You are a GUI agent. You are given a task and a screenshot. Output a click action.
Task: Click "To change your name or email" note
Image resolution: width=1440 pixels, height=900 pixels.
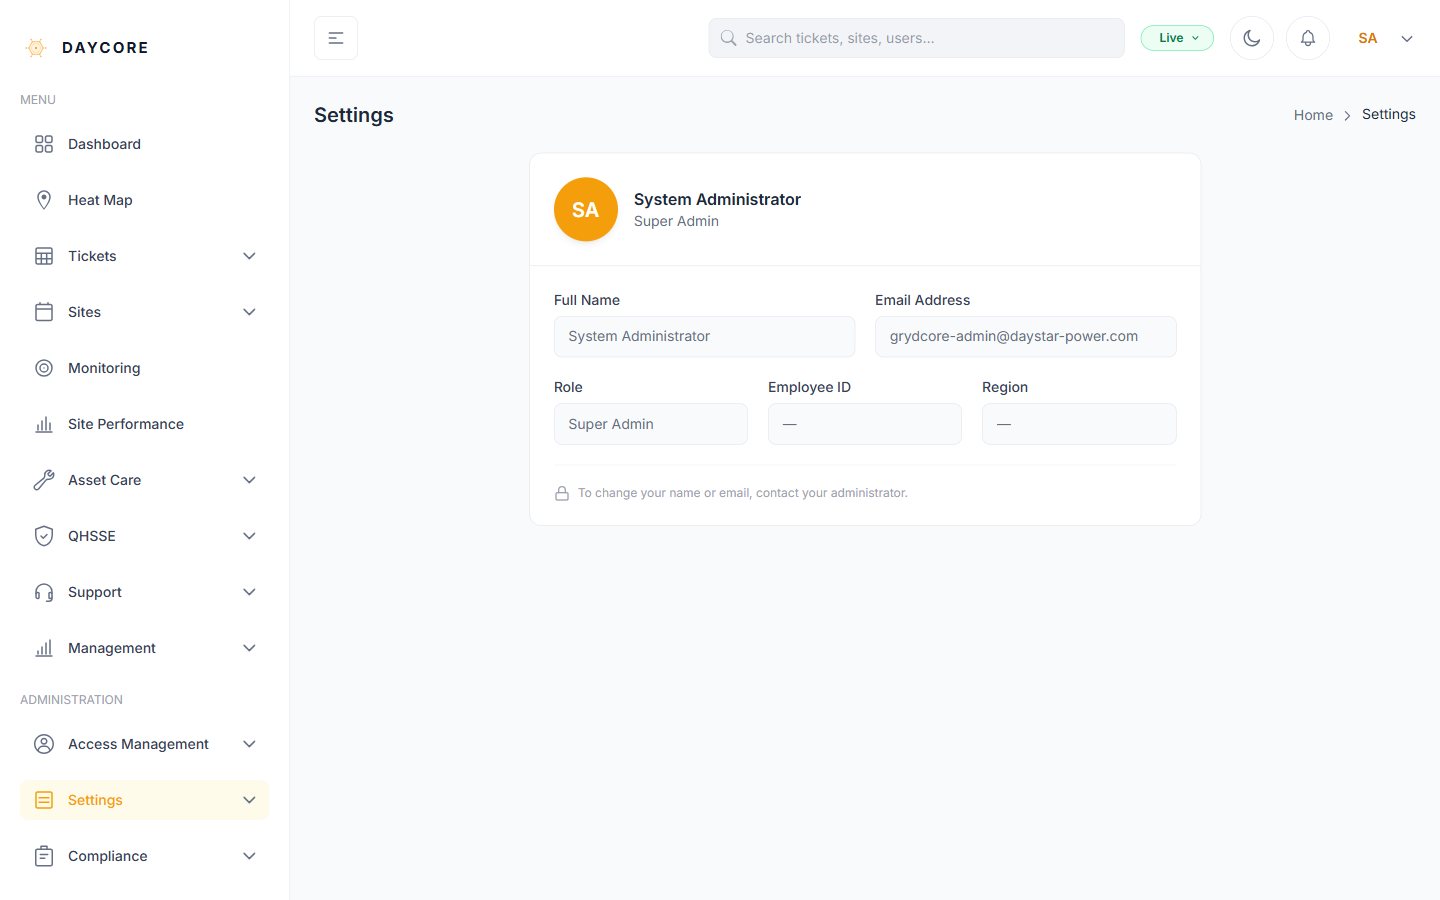pyautogui.click(x=743, y=493)
